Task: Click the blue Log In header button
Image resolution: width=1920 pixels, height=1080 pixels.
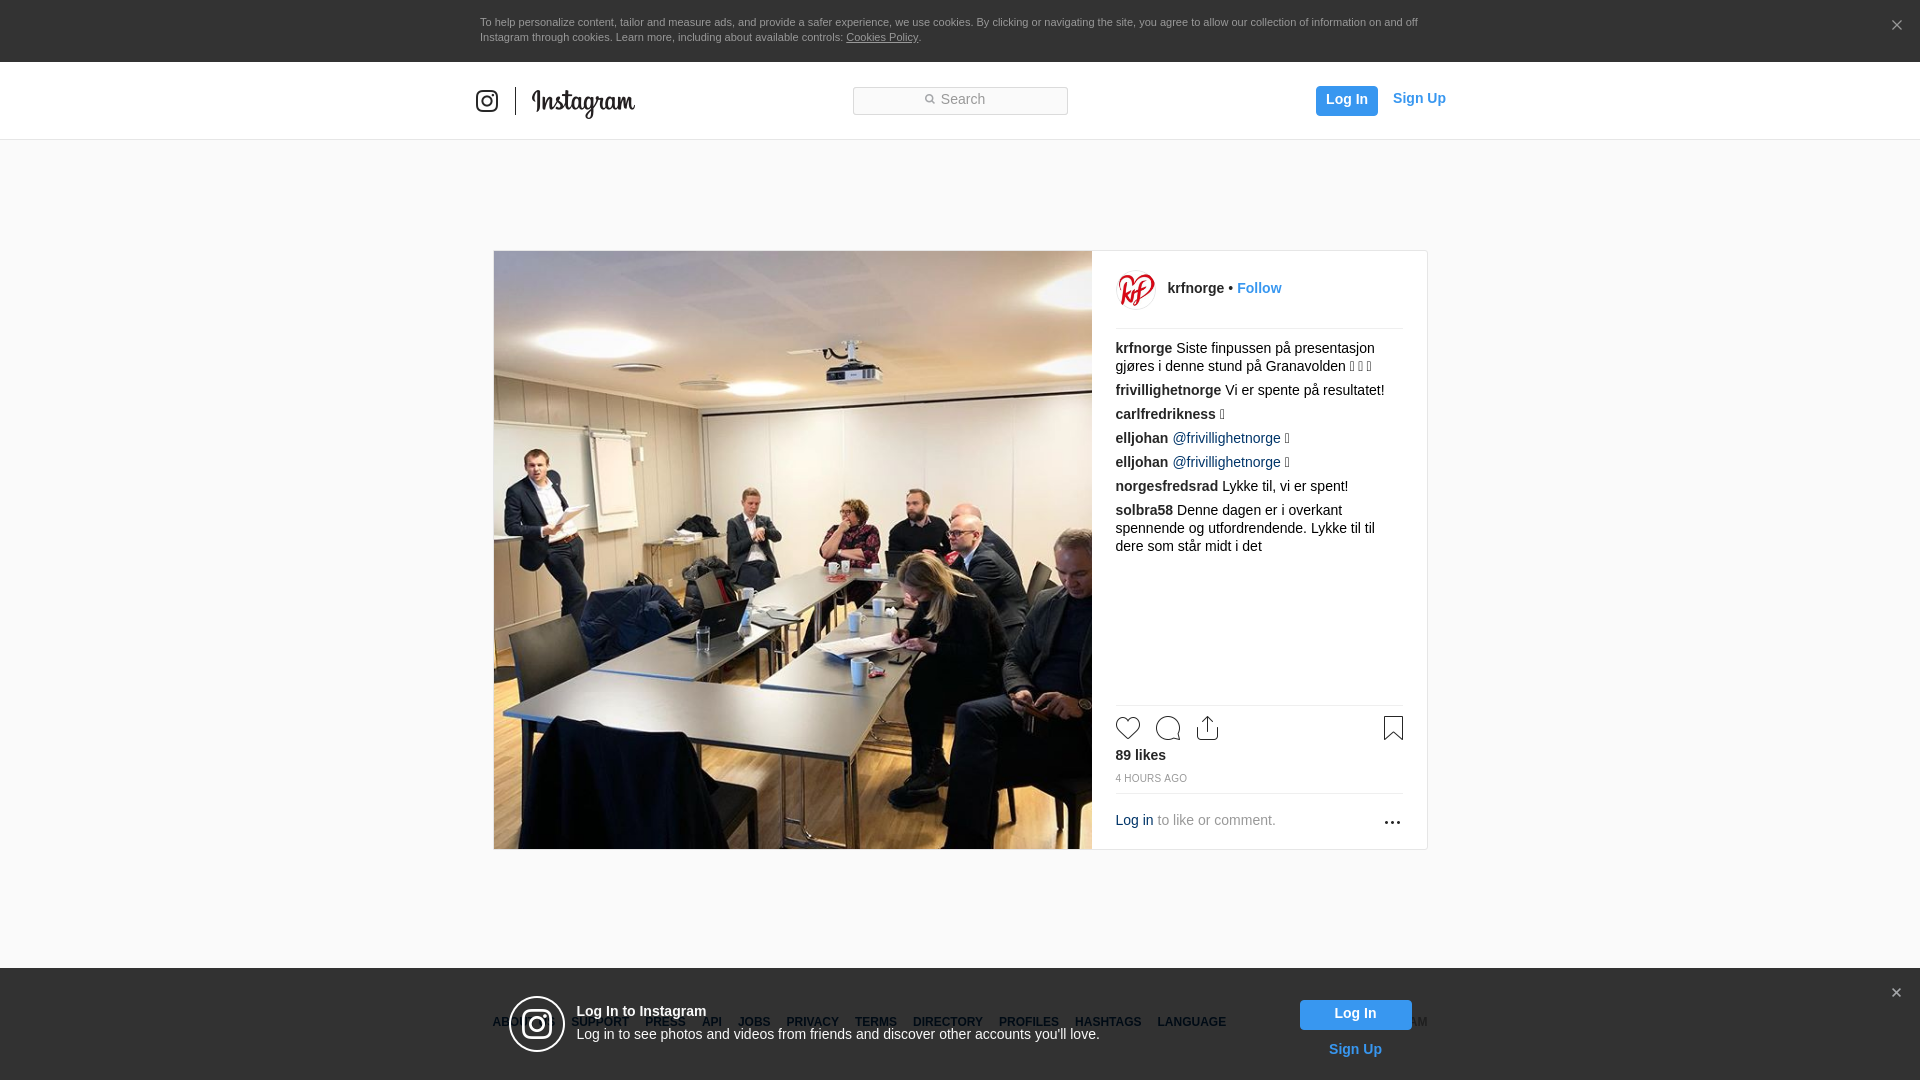Action: tap(1347, 100)
